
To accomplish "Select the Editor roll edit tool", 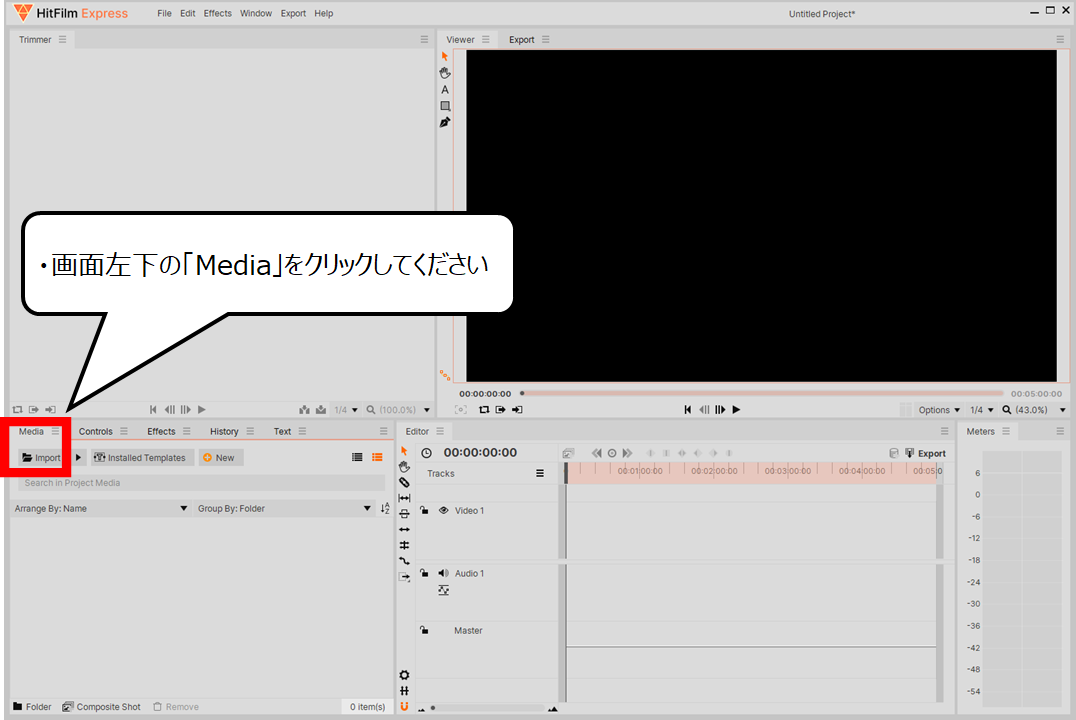I will point(404,546).
